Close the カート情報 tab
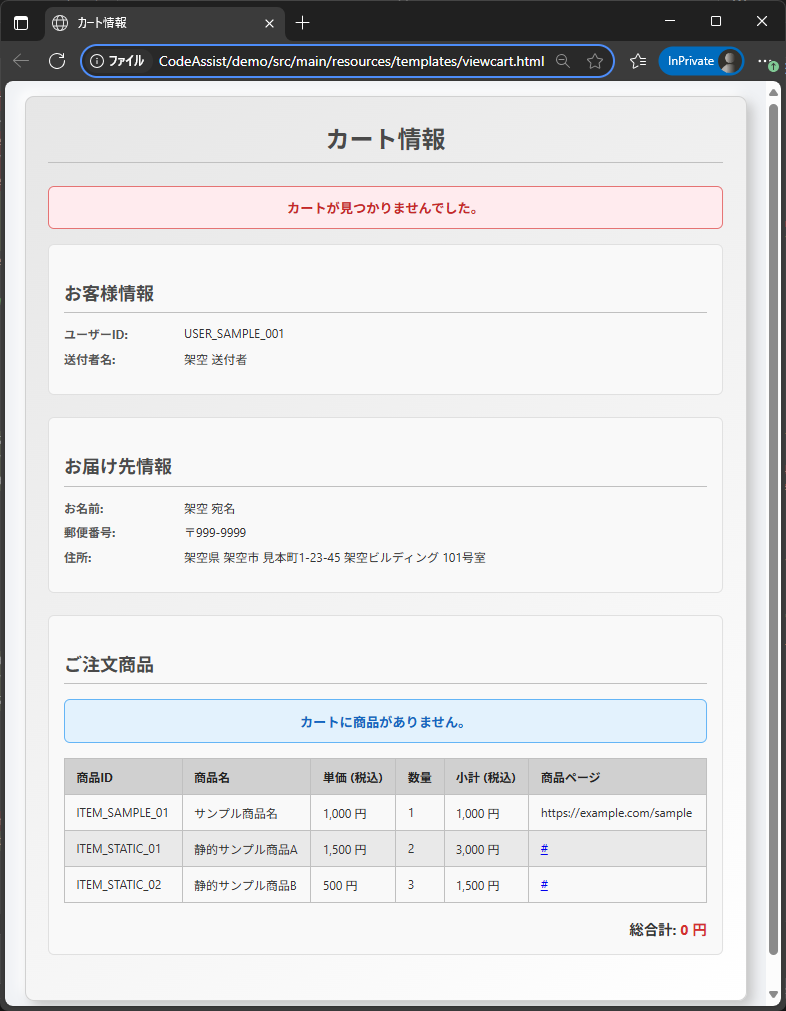The height and width of the screenshot is (1011, 786). point(270,23)
